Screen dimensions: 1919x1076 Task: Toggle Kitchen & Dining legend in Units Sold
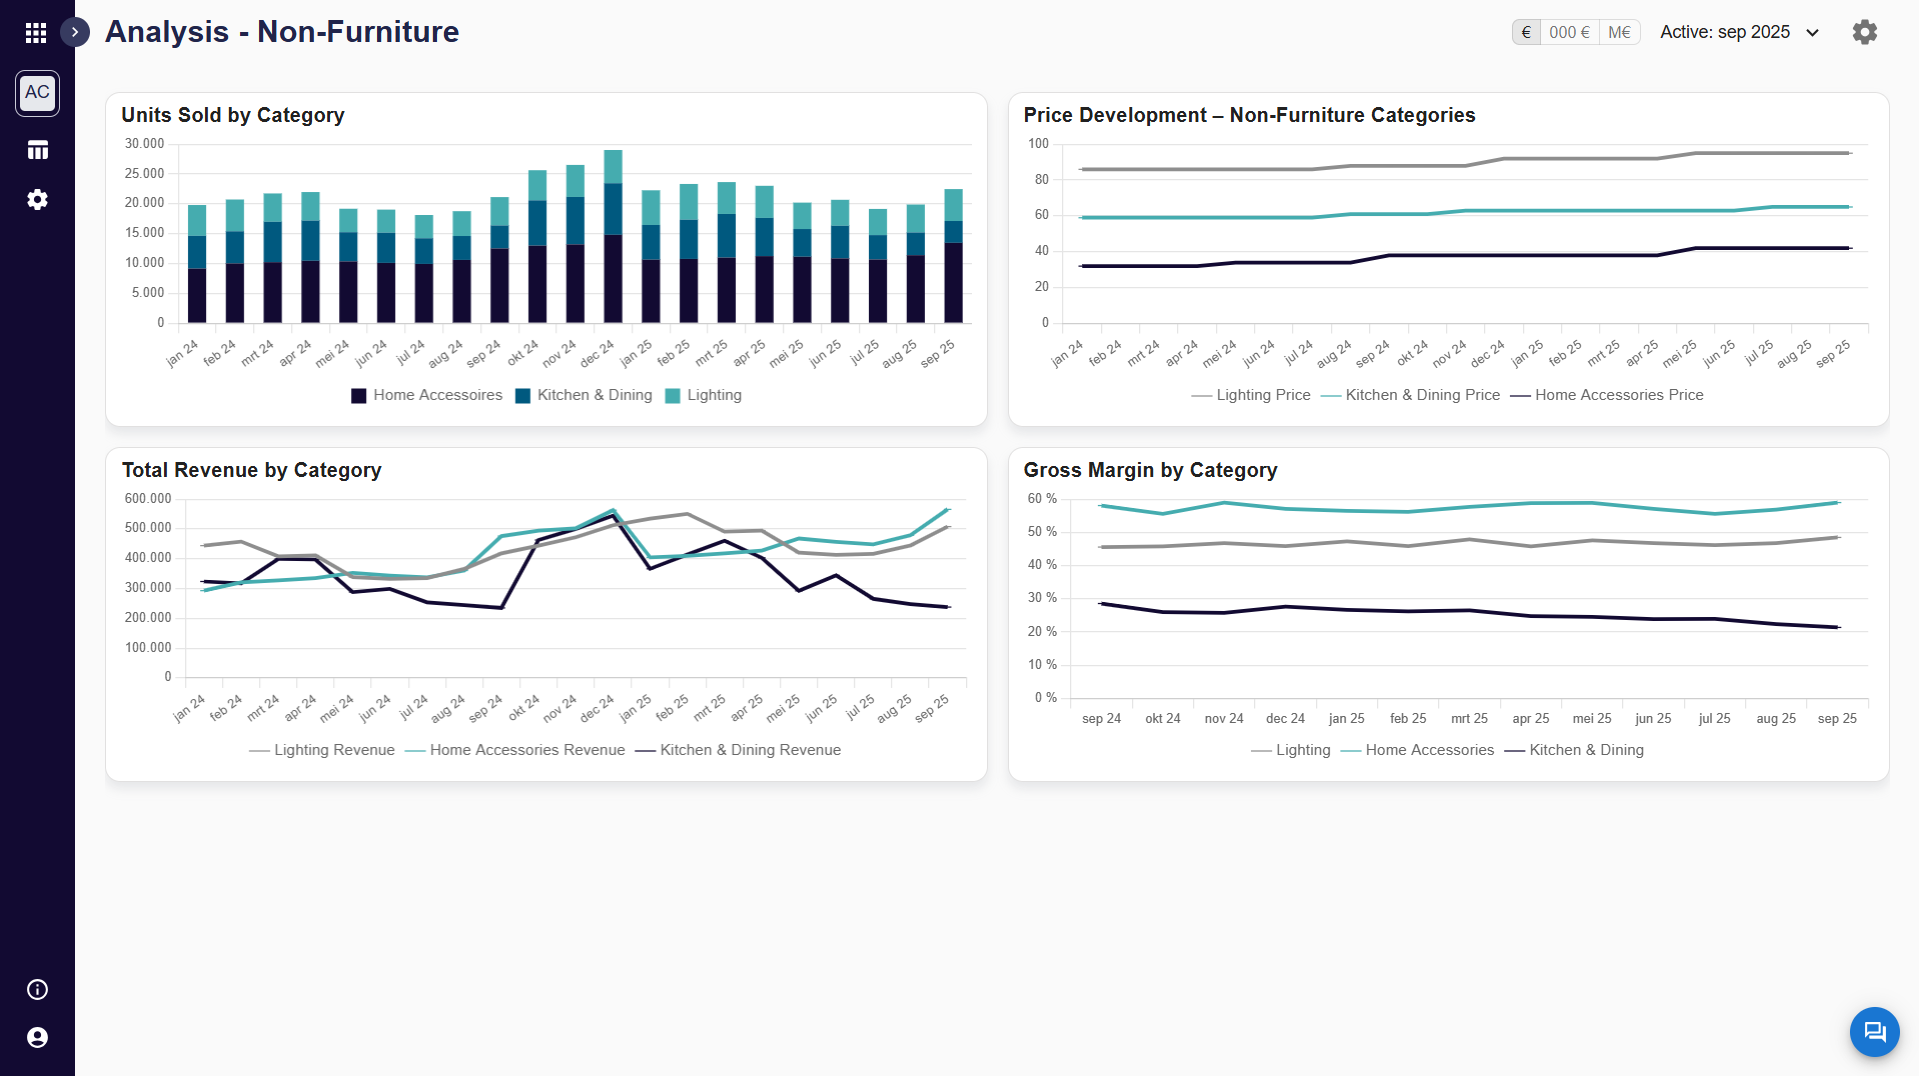(x=584, y=395)
